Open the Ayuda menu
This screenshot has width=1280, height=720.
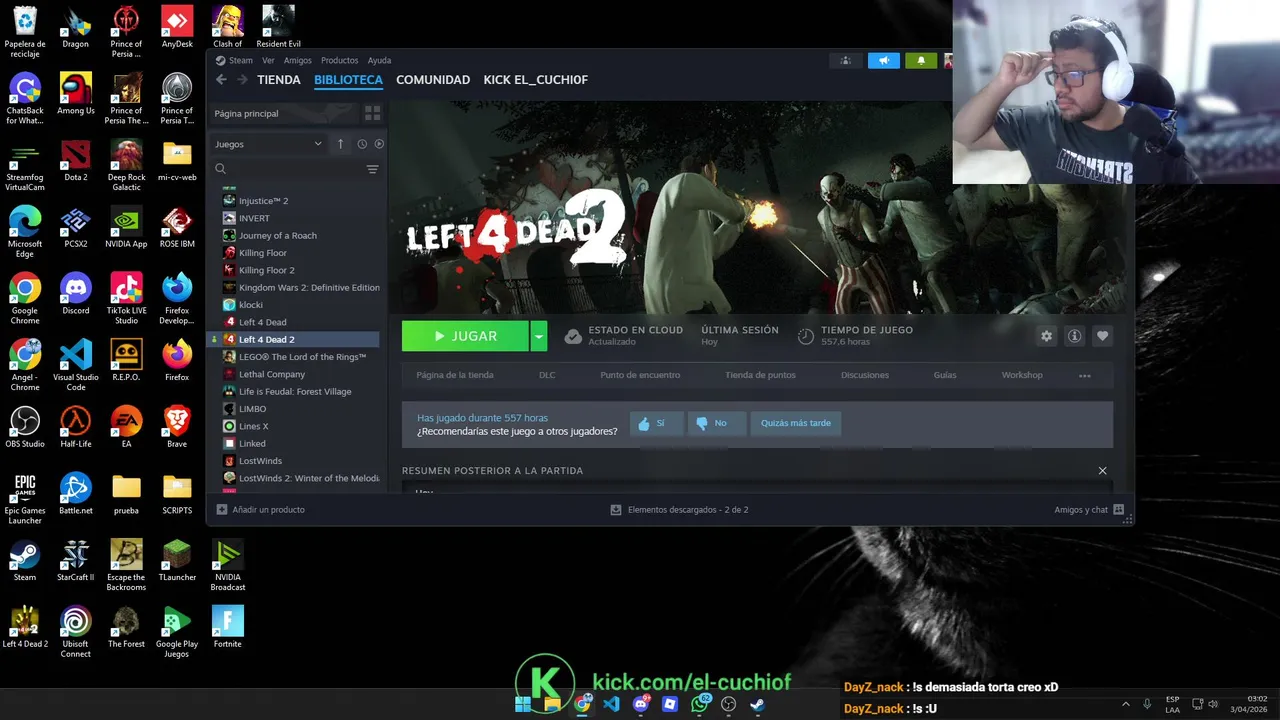tap(379, 60)
